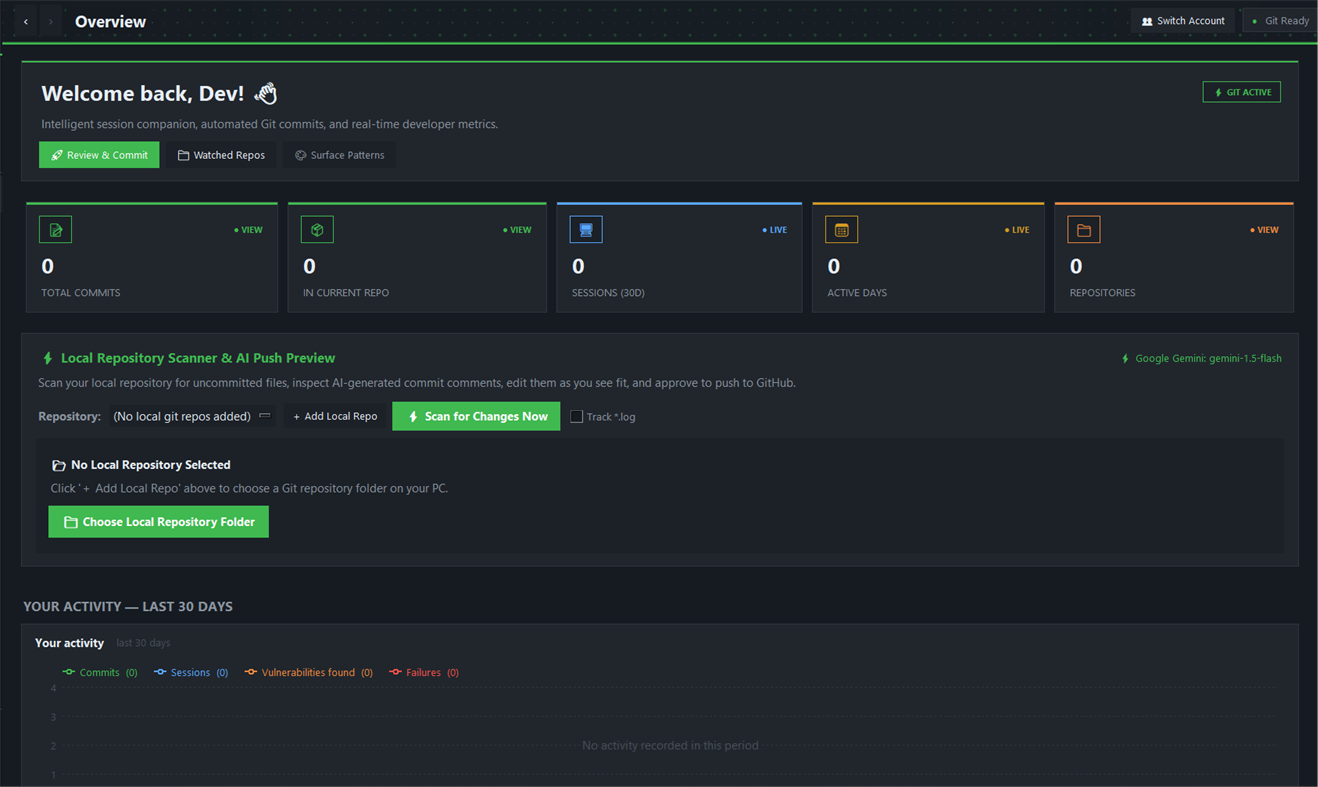The image size is (1318, 787).
Task: Click LIVE label on Sessions card
Action: [x=775, y=230]
